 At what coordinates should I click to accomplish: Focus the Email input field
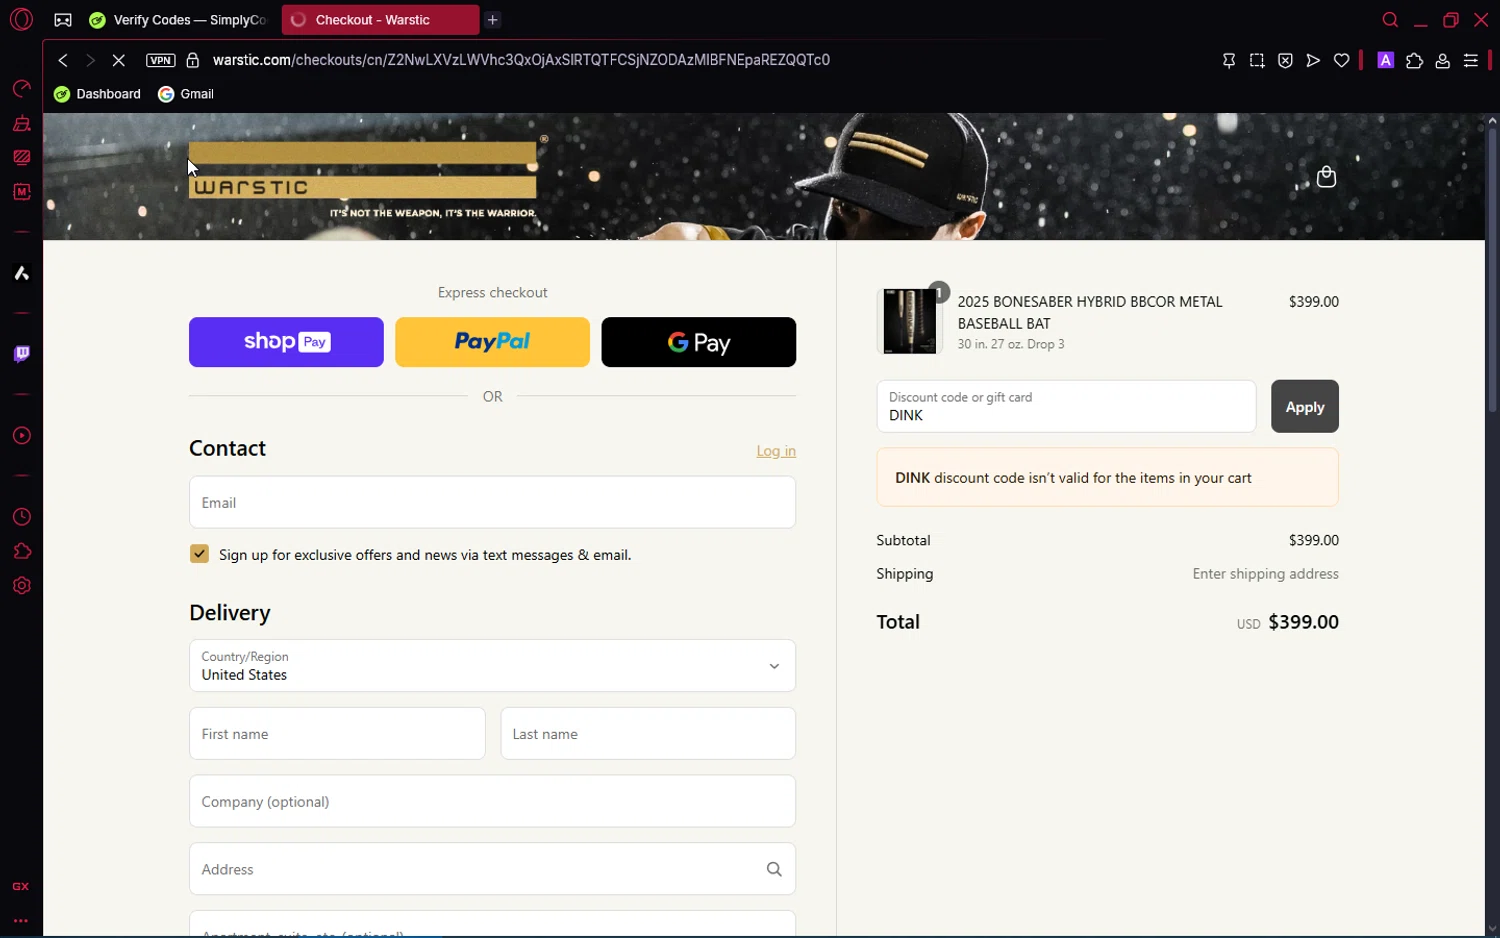coord(492,502)
